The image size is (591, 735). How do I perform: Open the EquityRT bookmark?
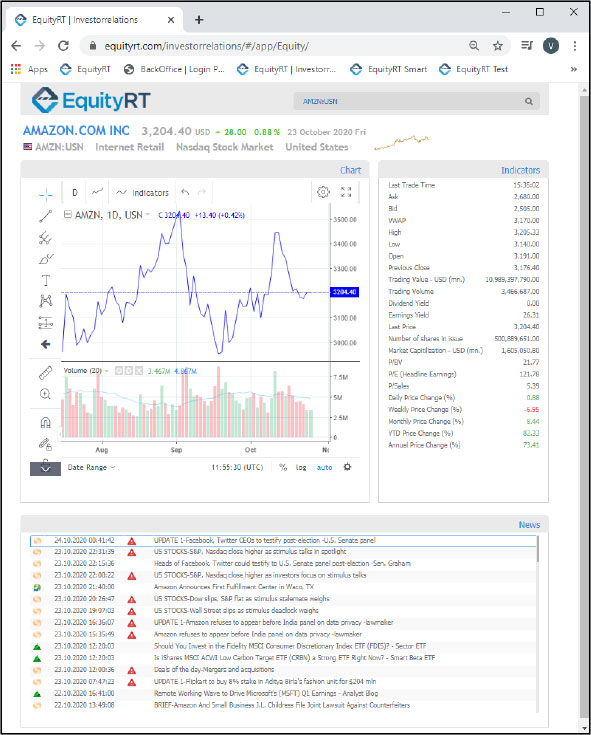tap(85, 69)
